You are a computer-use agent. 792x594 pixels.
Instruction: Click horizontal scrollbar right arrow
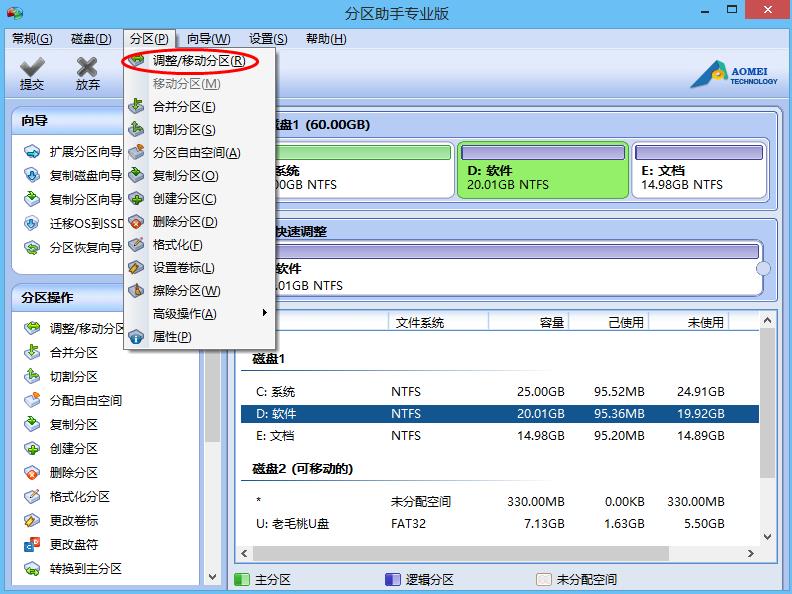751,554
